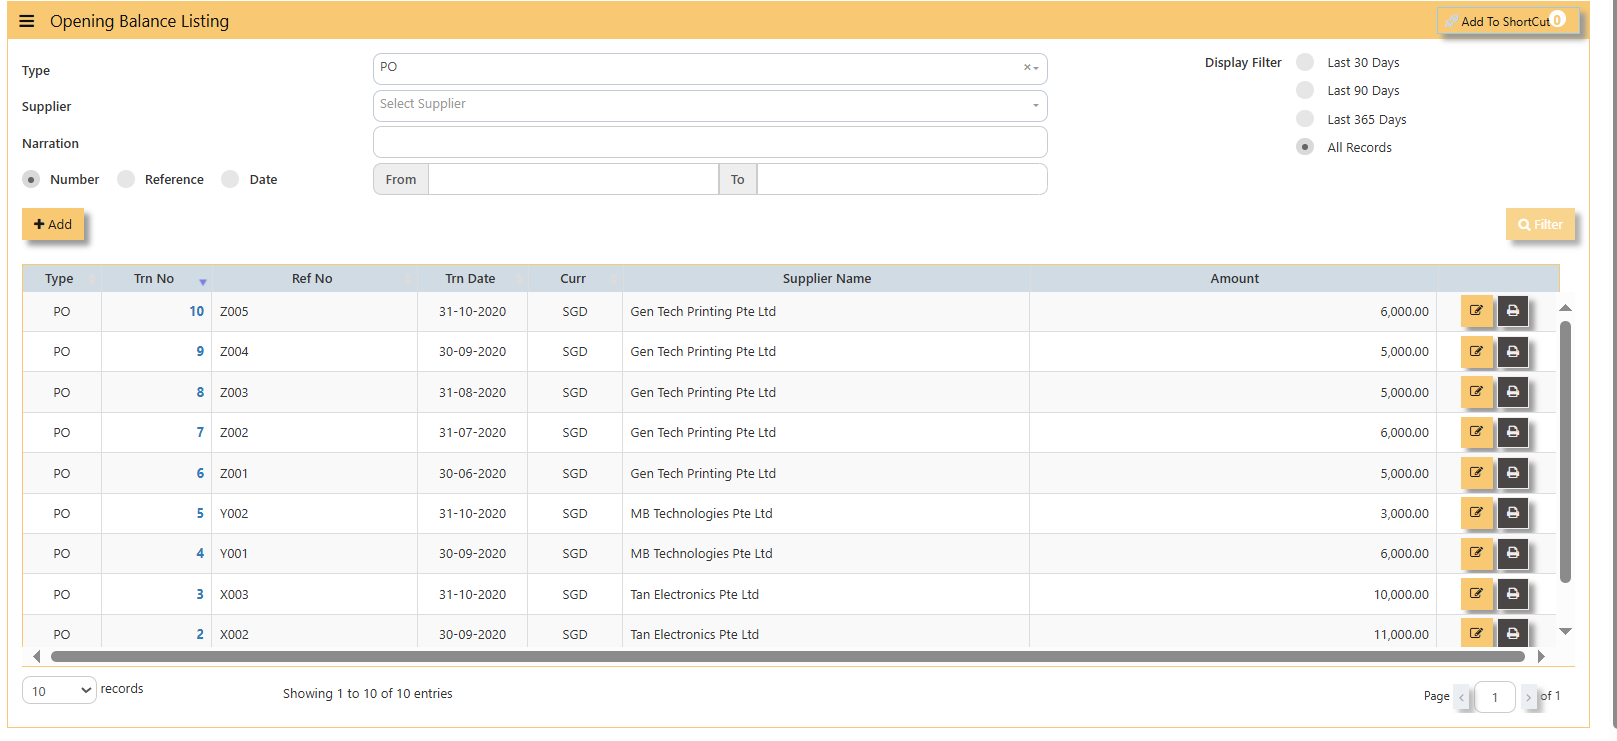The width and height of the screenshot is (1617, 741).
Task: Click the horizontal table scrollbar
Action: (788, 656)
